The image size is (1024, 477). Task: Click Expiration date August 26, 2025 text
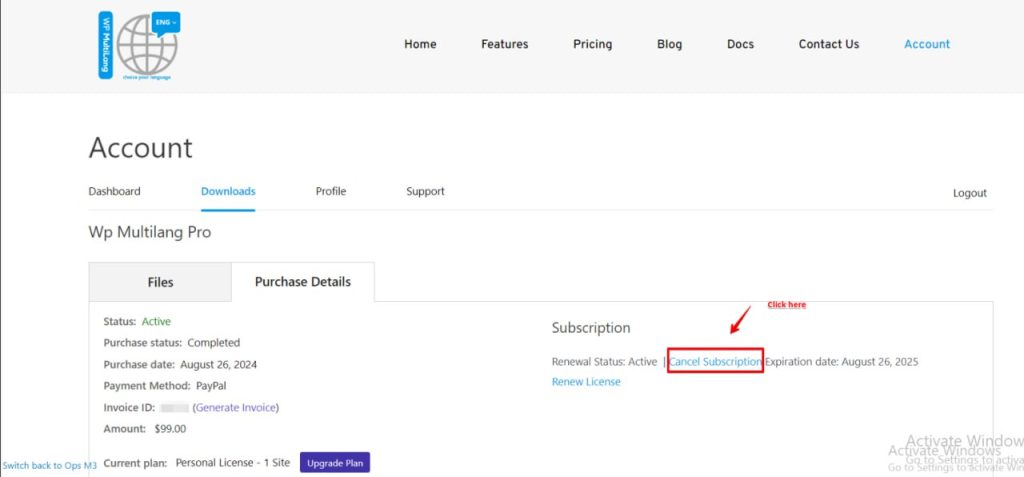[842, 361]
